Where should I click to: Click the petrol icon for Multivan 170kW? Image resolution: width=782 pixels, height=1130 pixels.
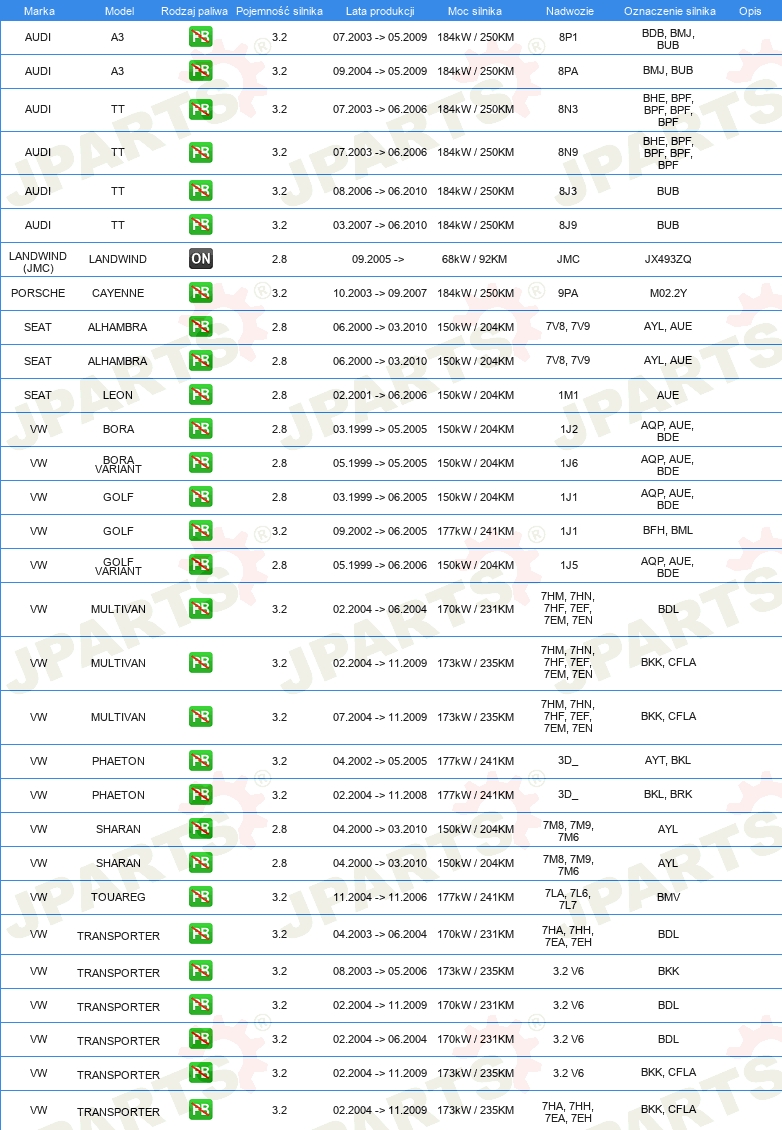tap(200, 608)
